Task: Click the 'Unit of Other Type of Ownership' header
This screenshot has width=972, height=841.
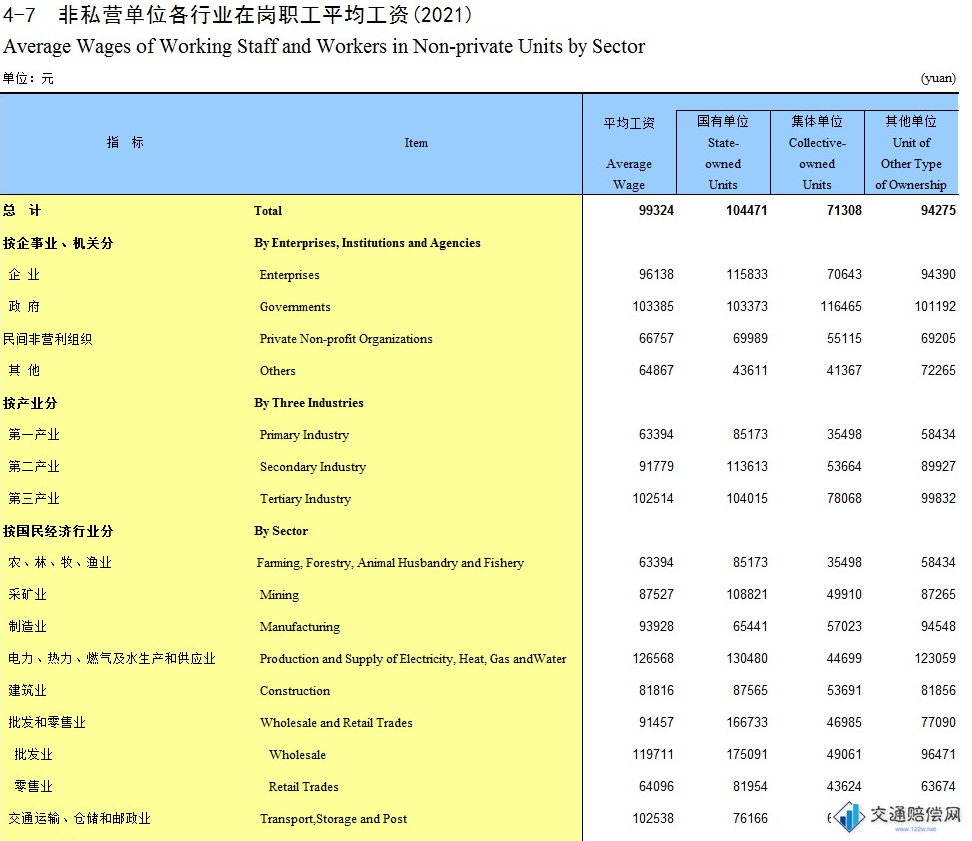Action: point(911,152)
